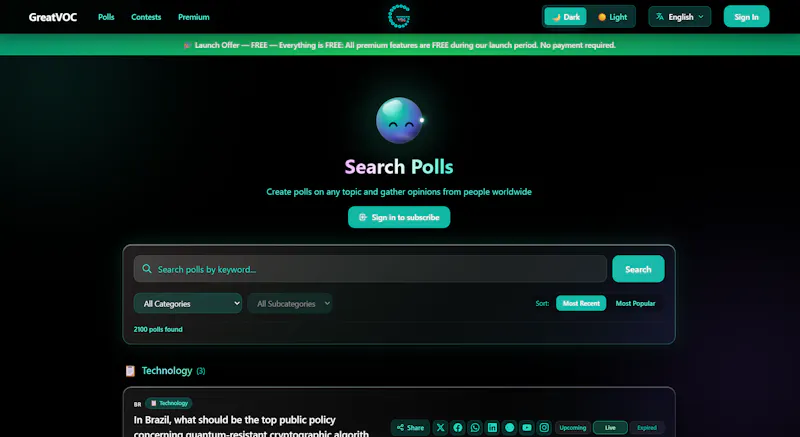Sort polls by Most Recent
This screenshot has height=437, width=800.
click(x=581, y=303)
